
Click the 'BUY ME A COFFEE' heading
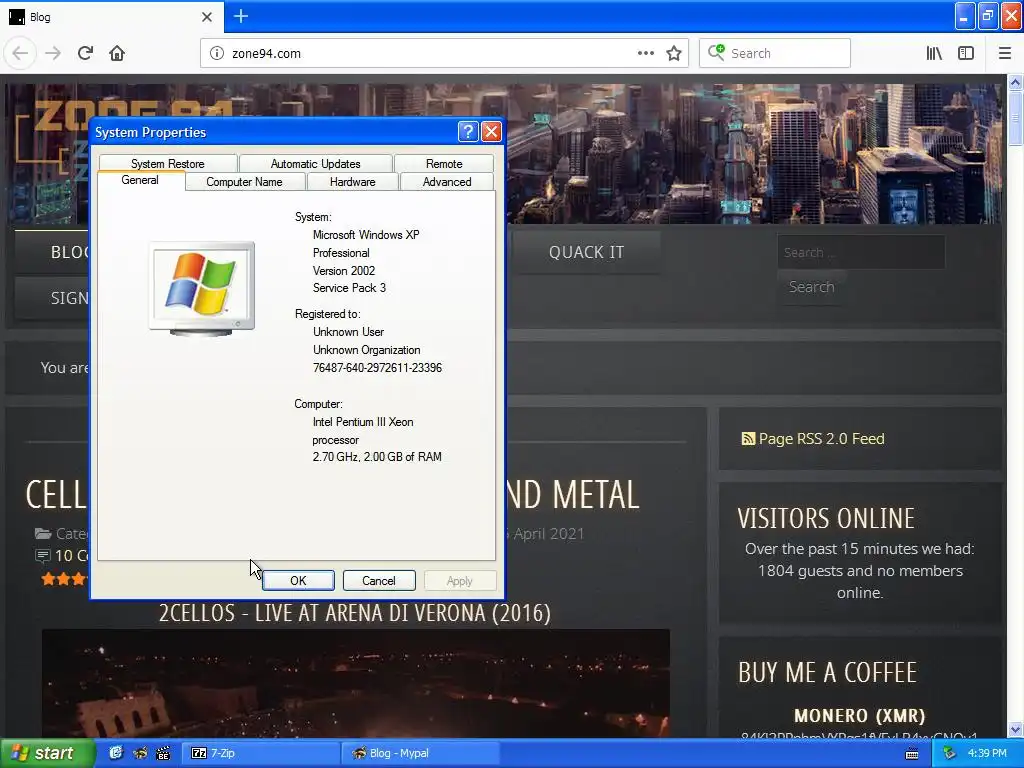tap(827, 673)
